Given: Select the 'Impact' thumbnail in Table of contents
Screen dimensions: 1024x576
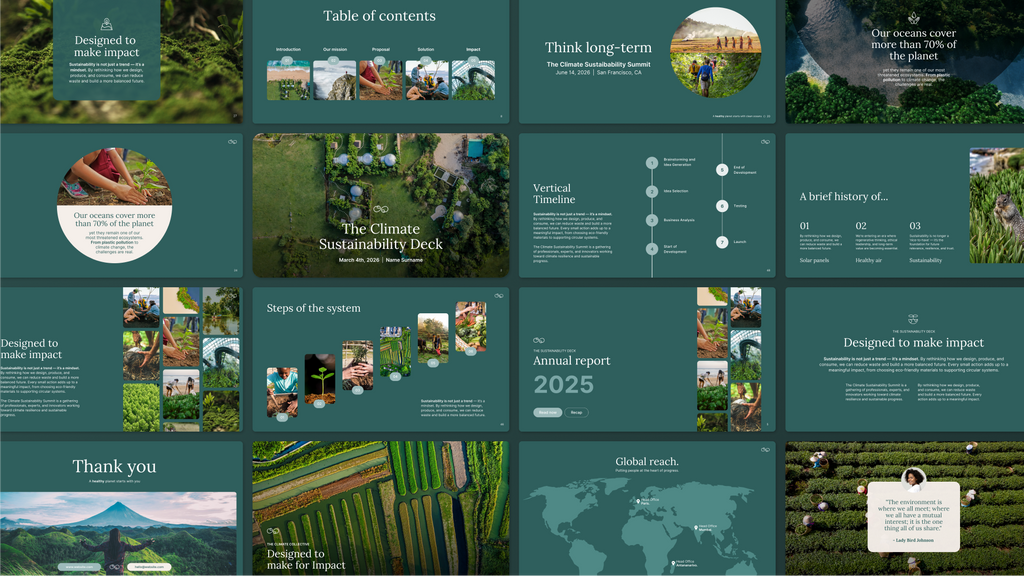Looking at the screenshot, I should (x=472, y=80).
